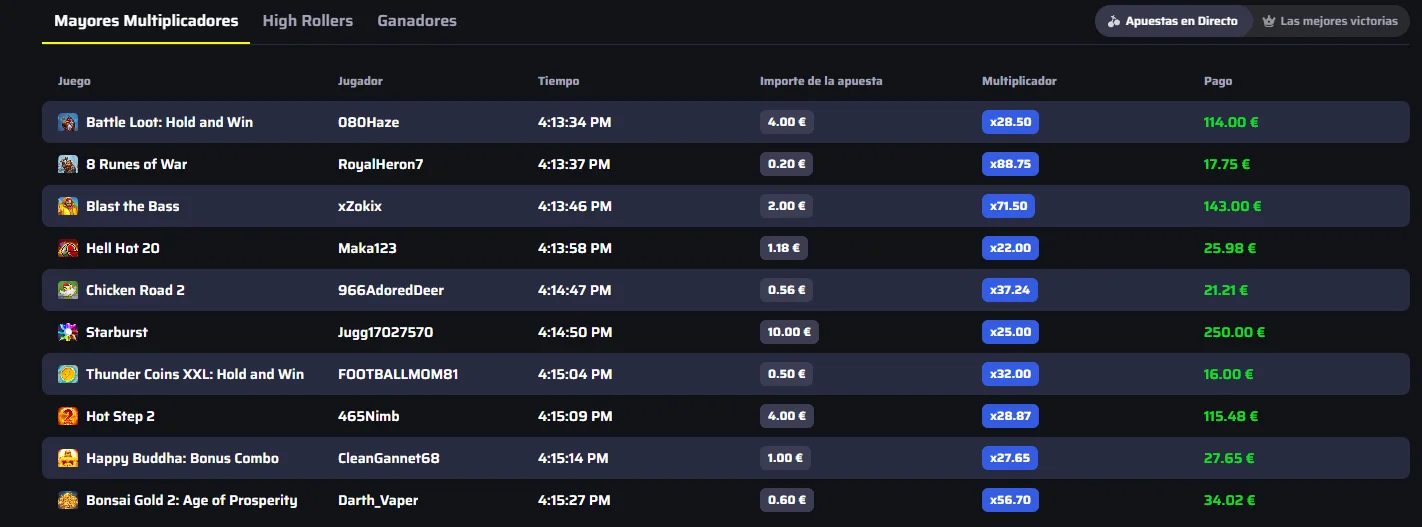Click the x22.00 multiplier badge
Viewport: 1422px width, 527px height.
point(1010,248)
